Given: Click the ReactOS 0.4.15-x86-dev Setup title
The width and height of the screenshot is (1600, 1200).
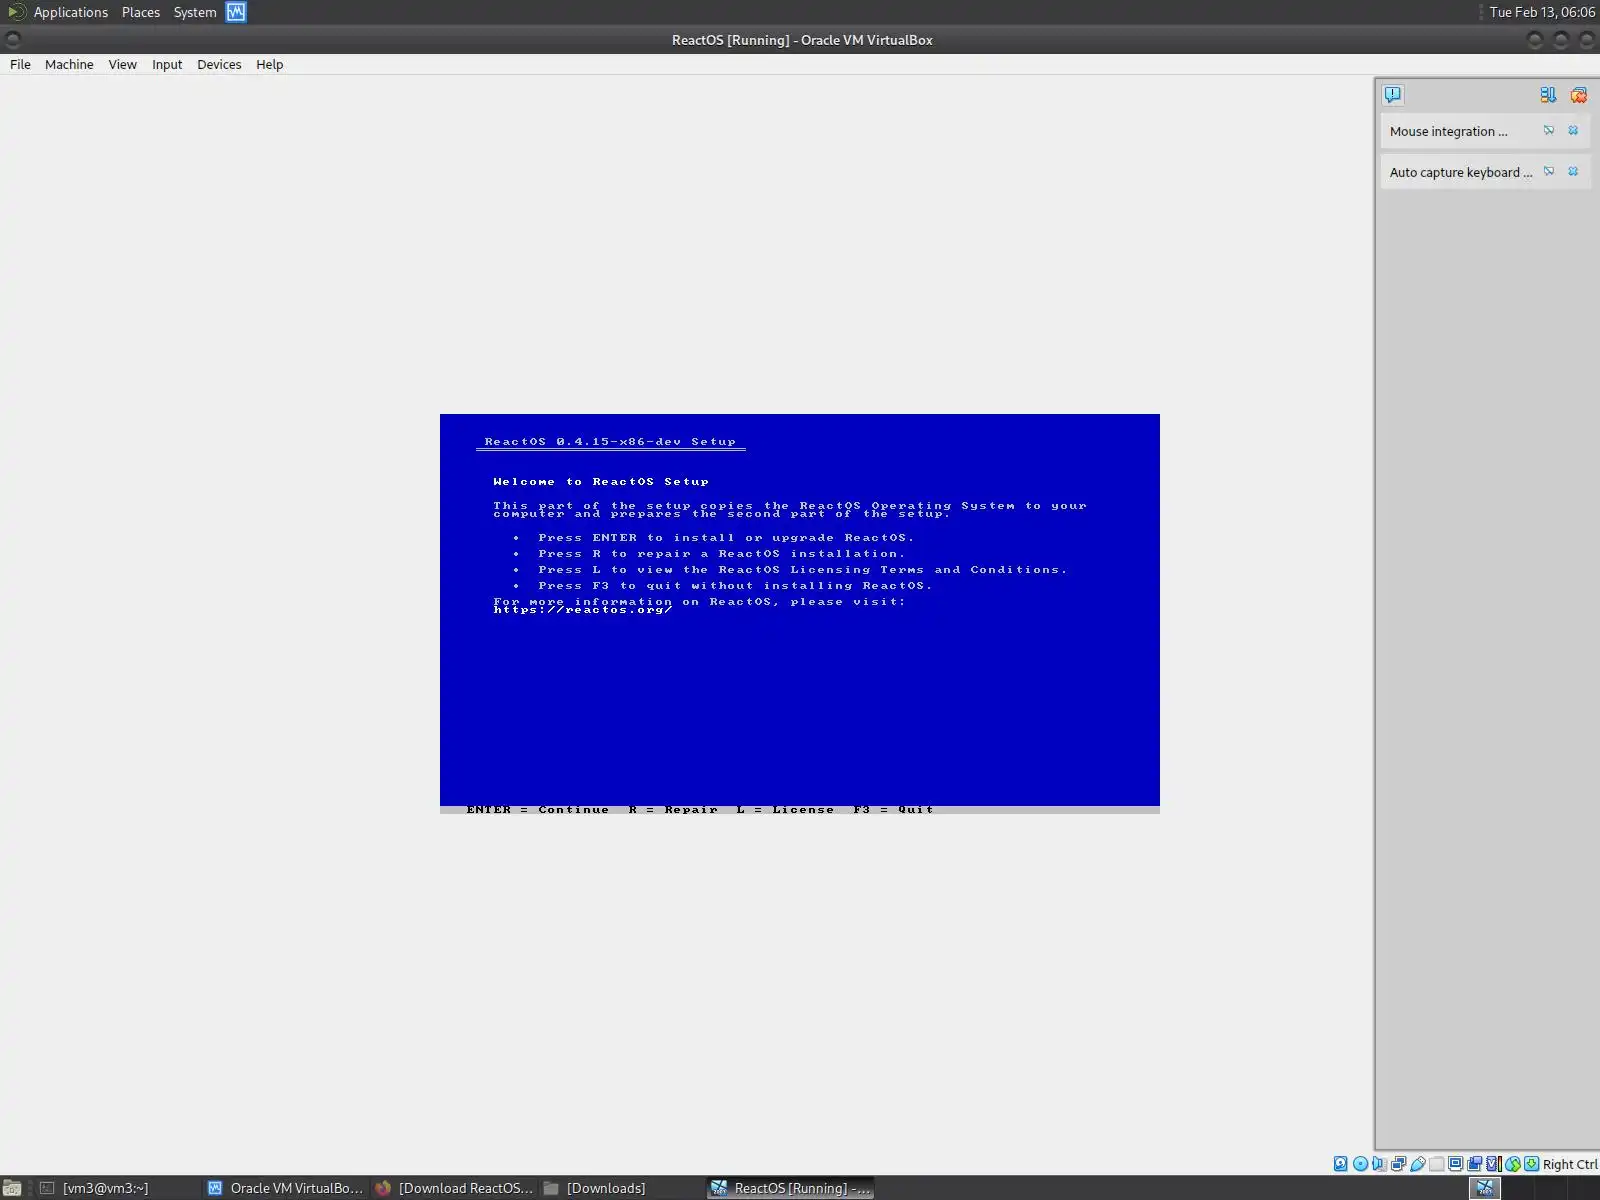Looking at the screenshot, I should [610, 441].
